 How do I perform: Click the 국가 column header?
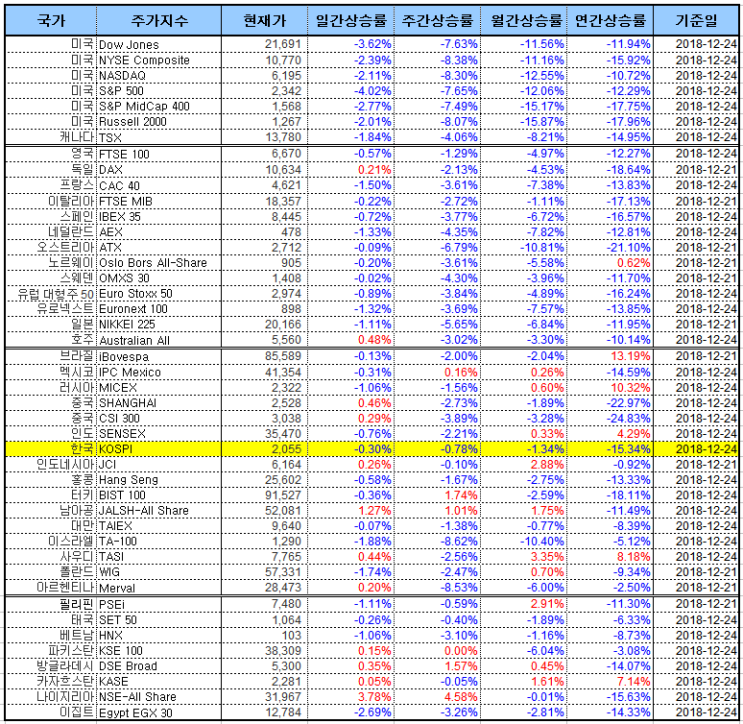(x=51, y=20)
